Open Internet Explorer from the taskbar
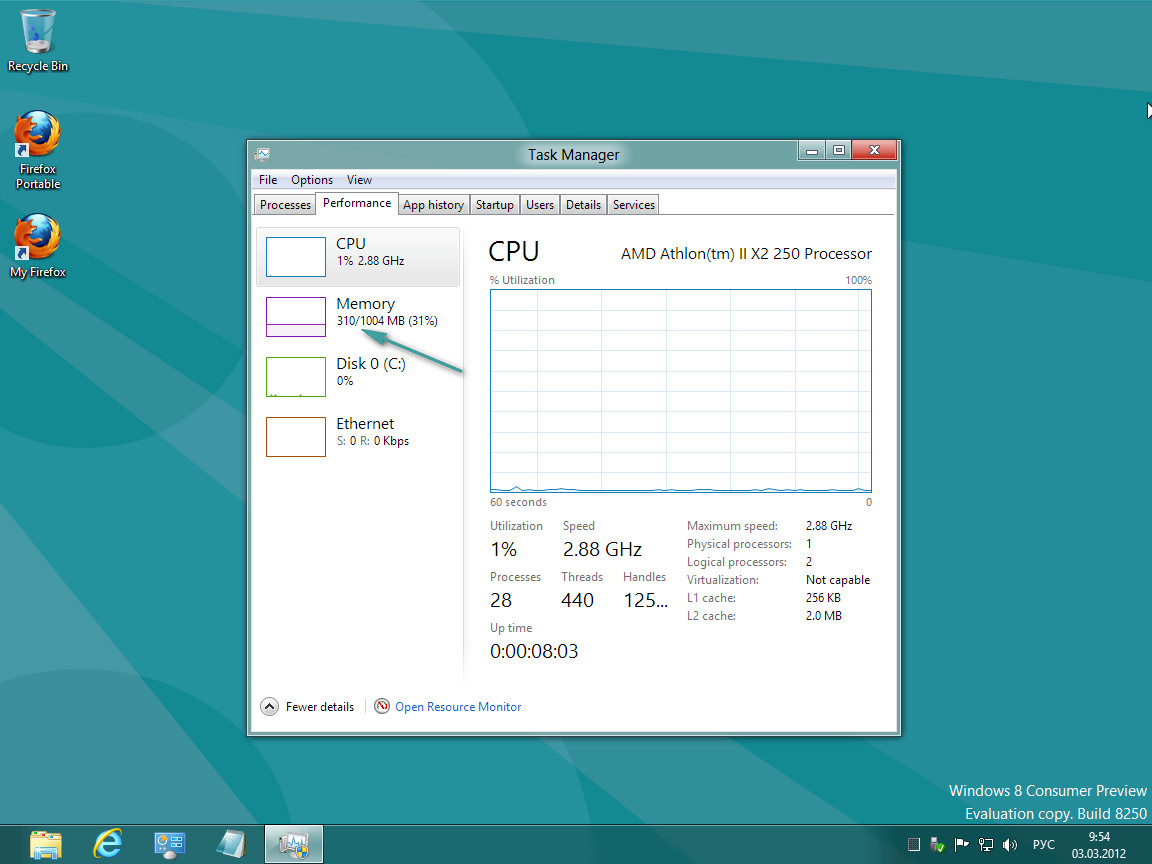1152x864 pixels. tap(107, 845)
